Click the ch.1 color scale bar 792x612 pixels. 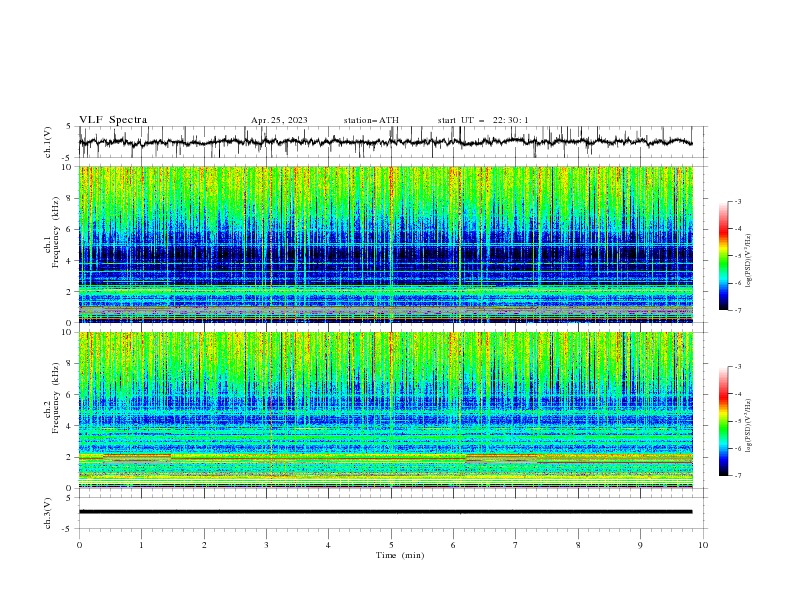pos(723,255)
